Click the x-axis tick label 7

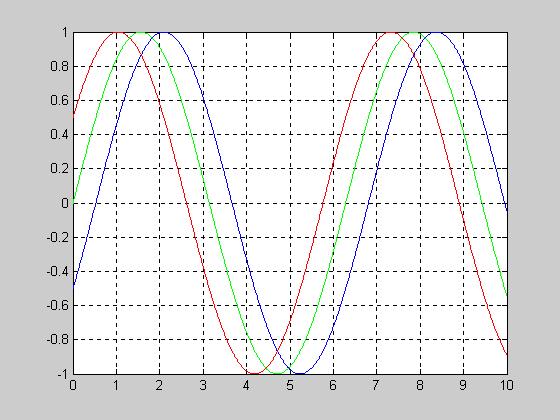tap(376, 385)
